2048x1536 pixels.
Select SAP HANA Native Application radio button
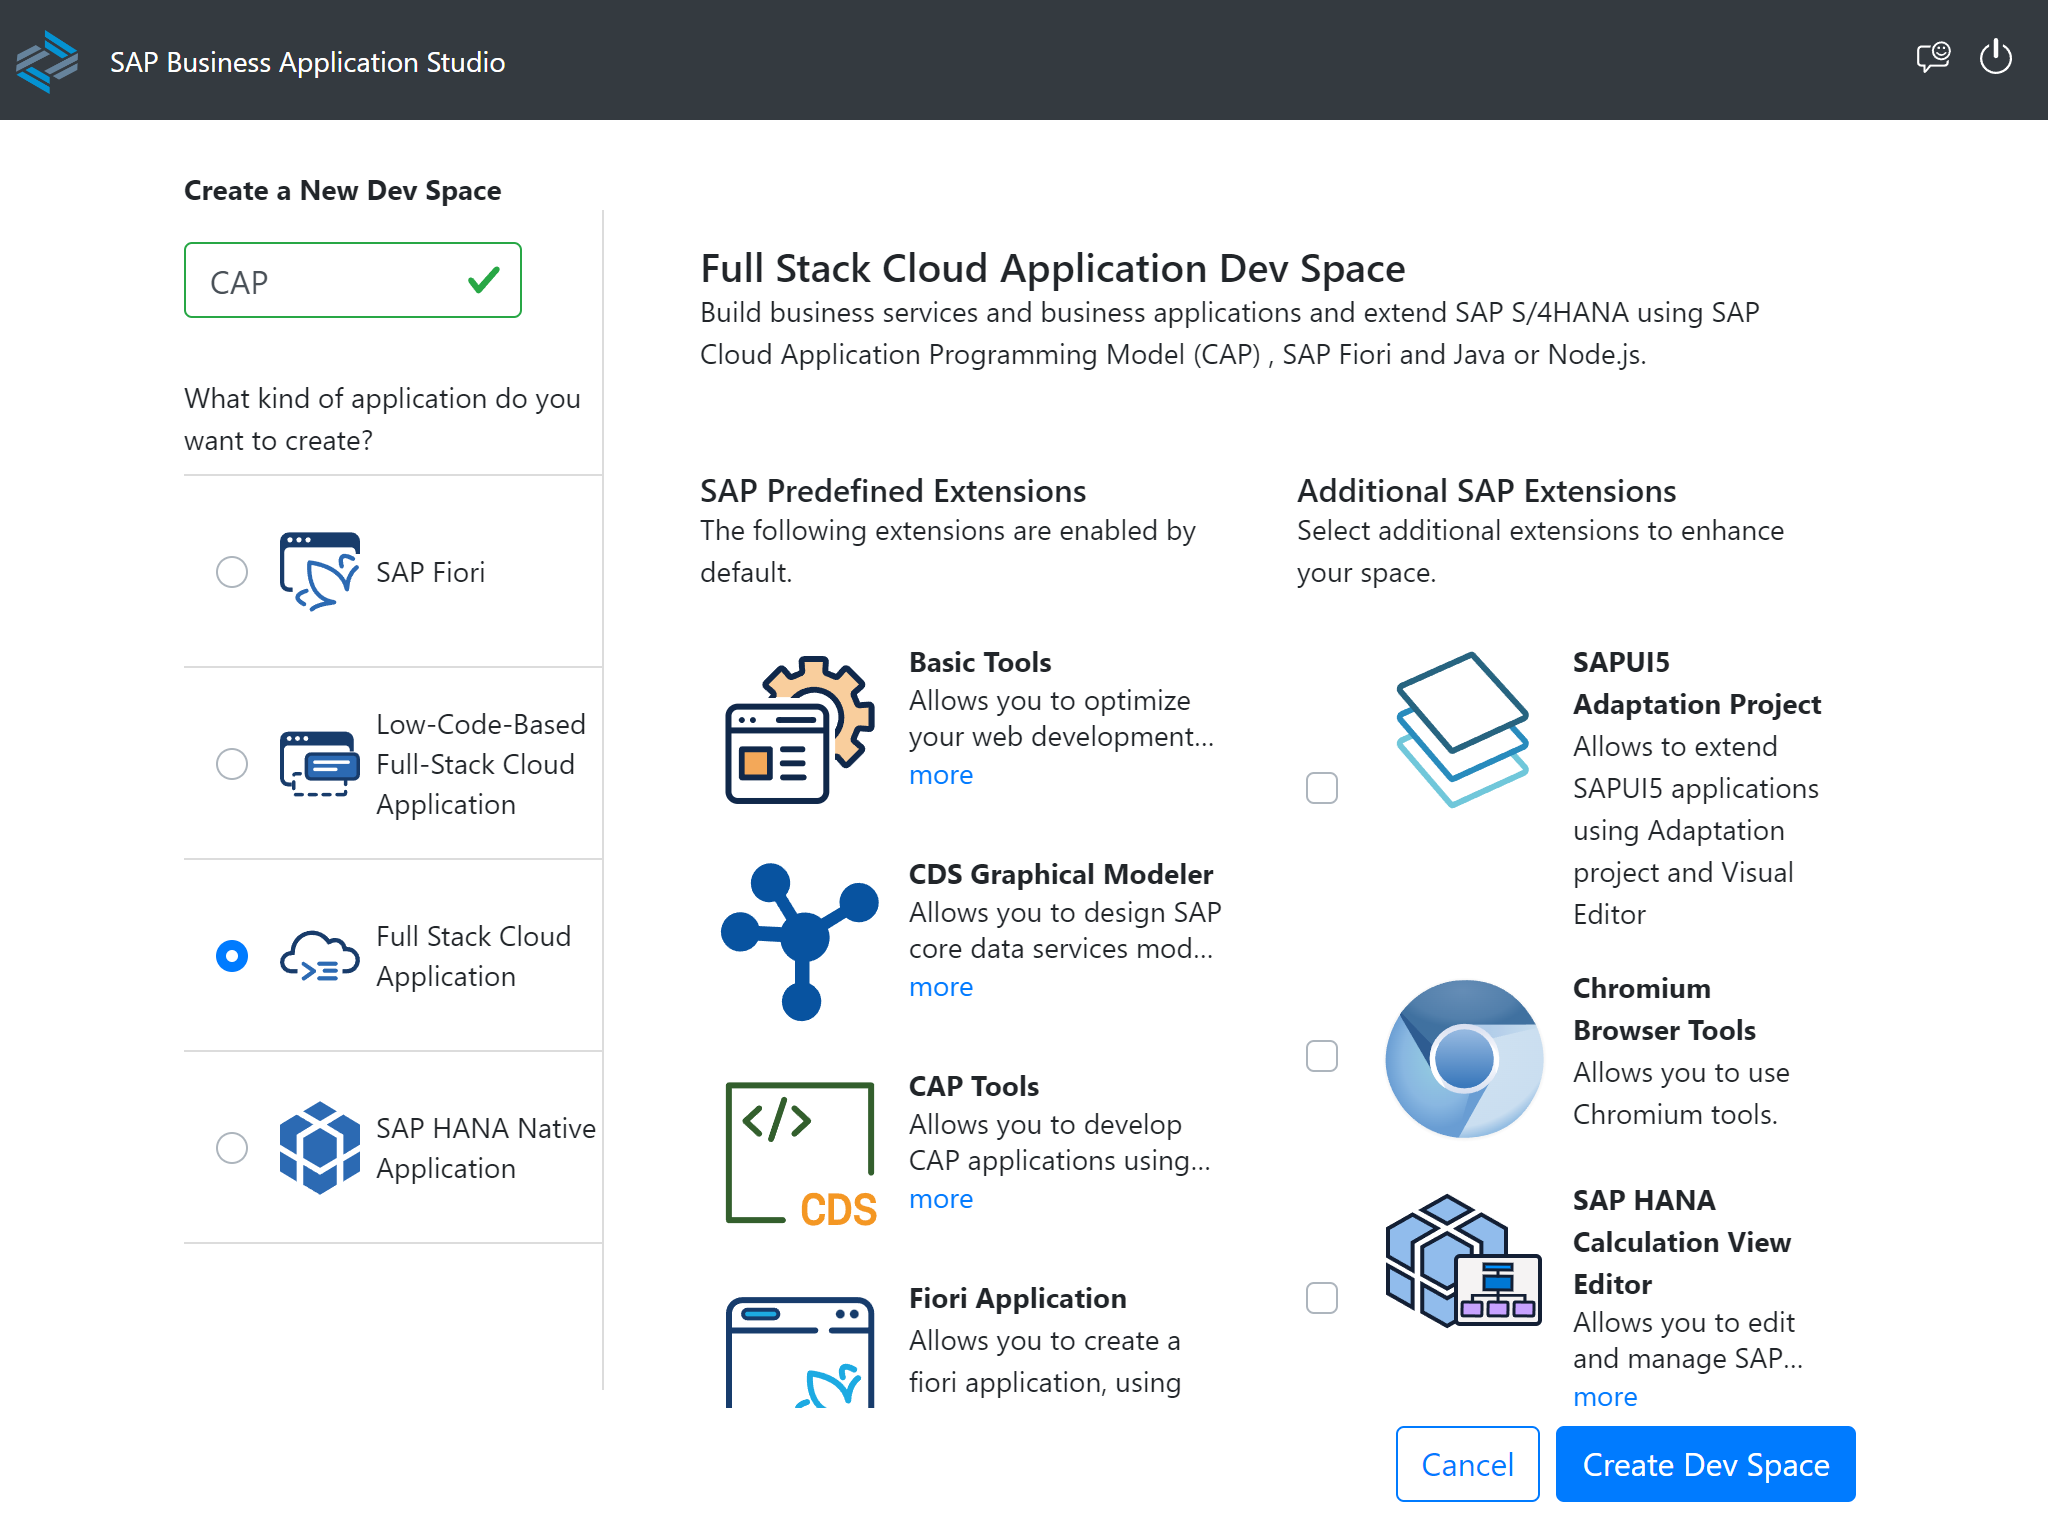click(x=232, y=1148)
